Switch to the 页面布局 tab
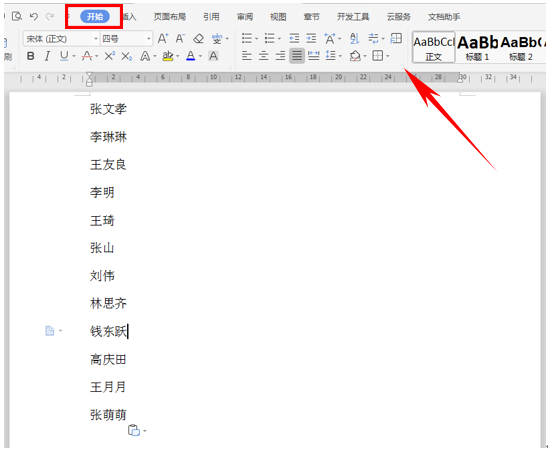The width and height of the screenshot is (548, 452). point(170,17)
